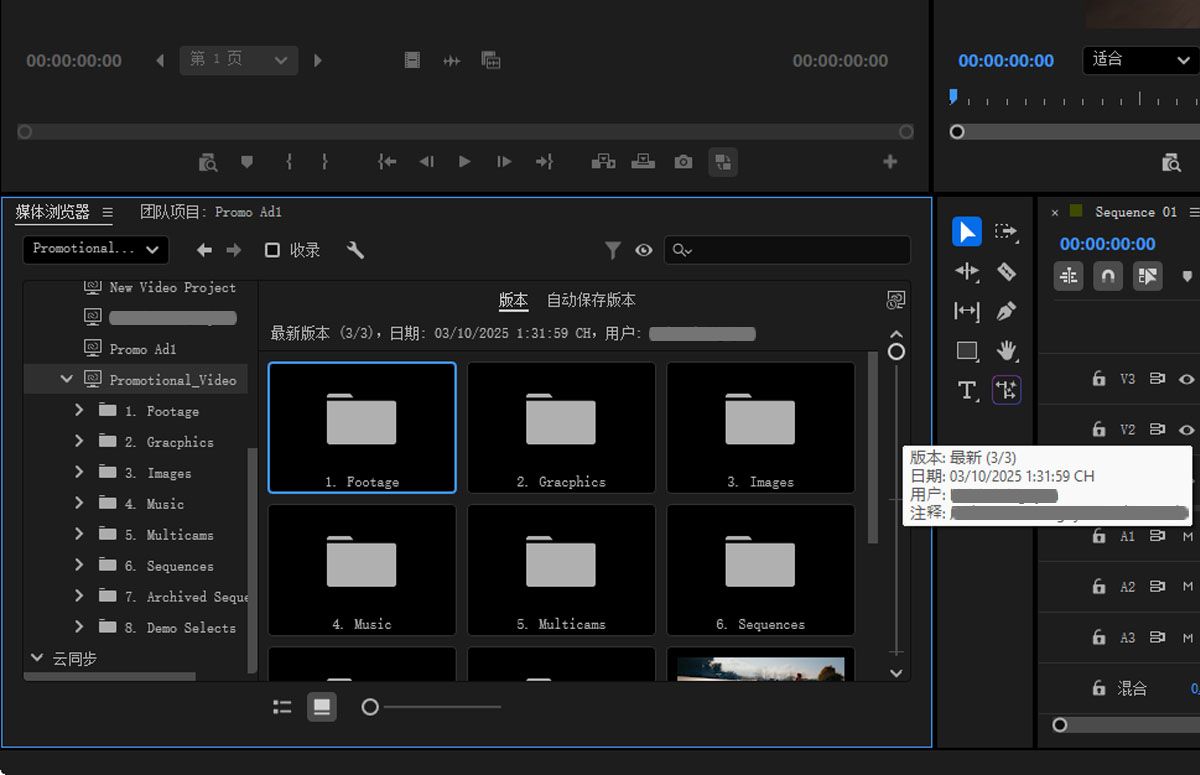Toggle V3 track visibility eye

(1187, 379)
